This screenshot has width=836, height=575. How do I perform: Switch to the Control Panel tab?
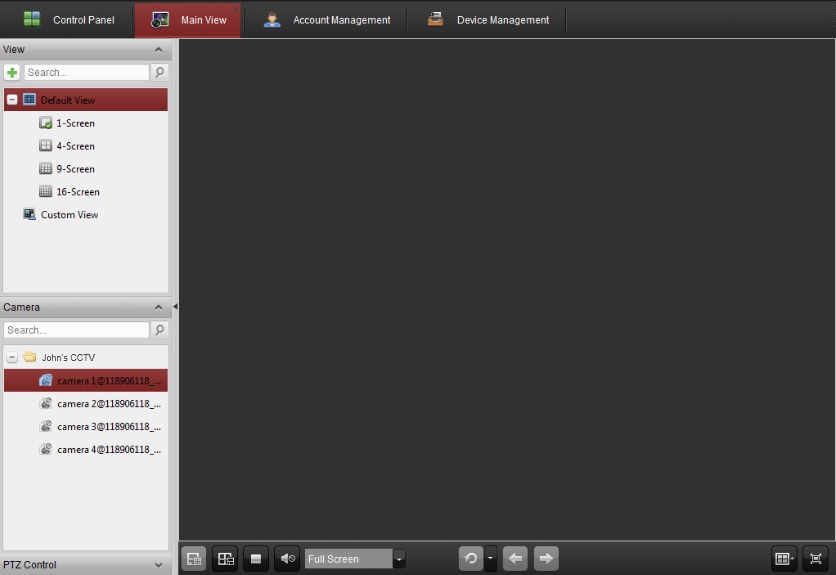pyautogui.click(x=69, y=20)
